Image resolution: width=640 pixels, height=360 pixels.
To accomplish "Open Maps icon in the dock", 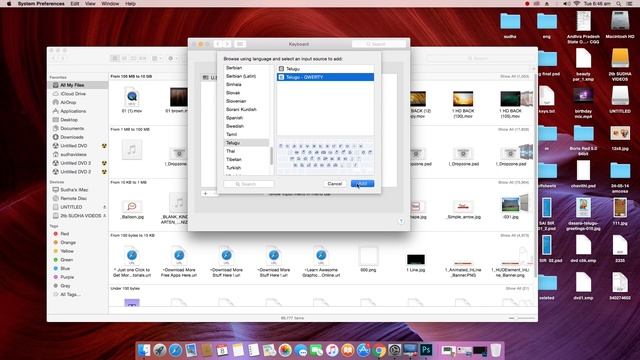I will [x=269, y=350].
